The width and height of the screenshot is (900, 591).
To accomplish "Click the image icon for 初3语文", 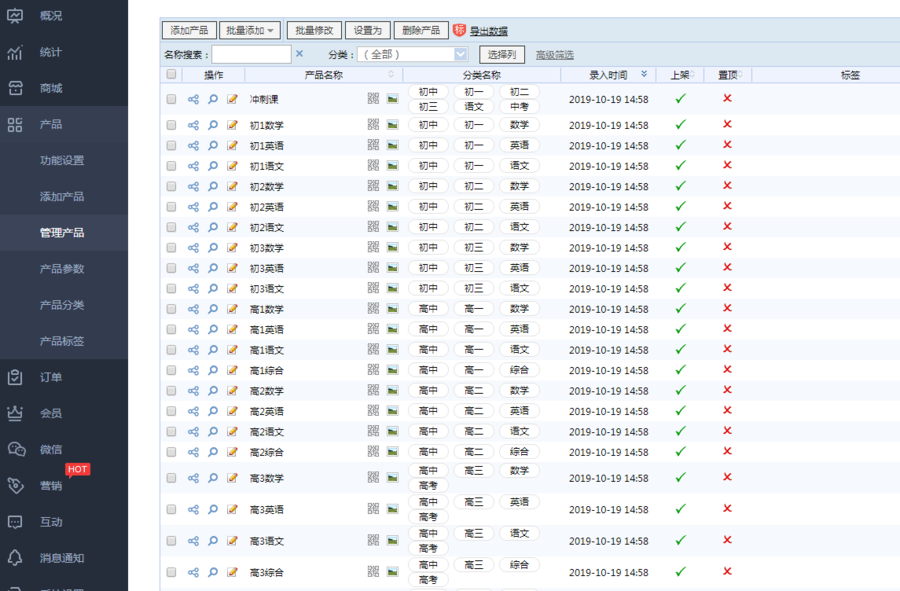I will tap(393, 288).
